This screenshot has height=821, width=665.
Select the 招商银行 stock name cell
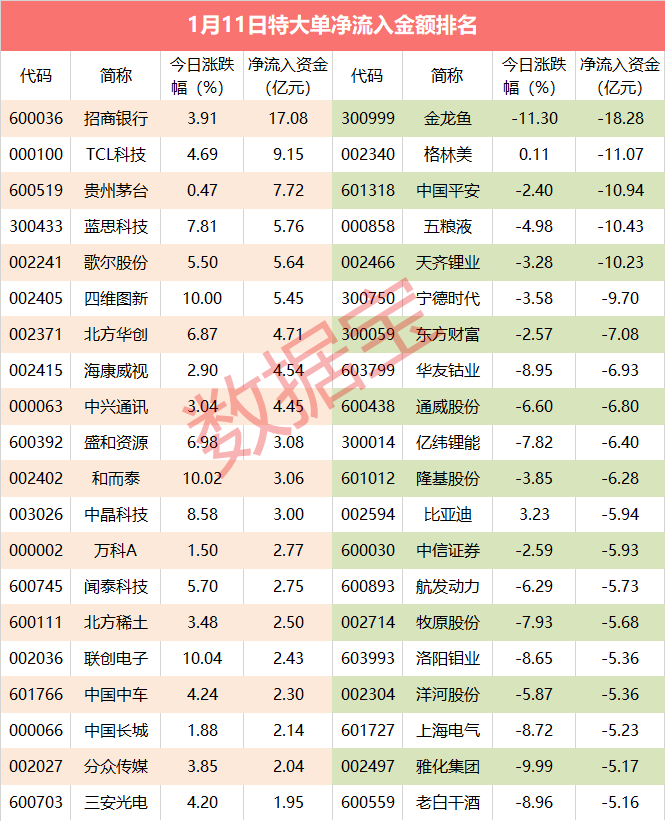116,119
